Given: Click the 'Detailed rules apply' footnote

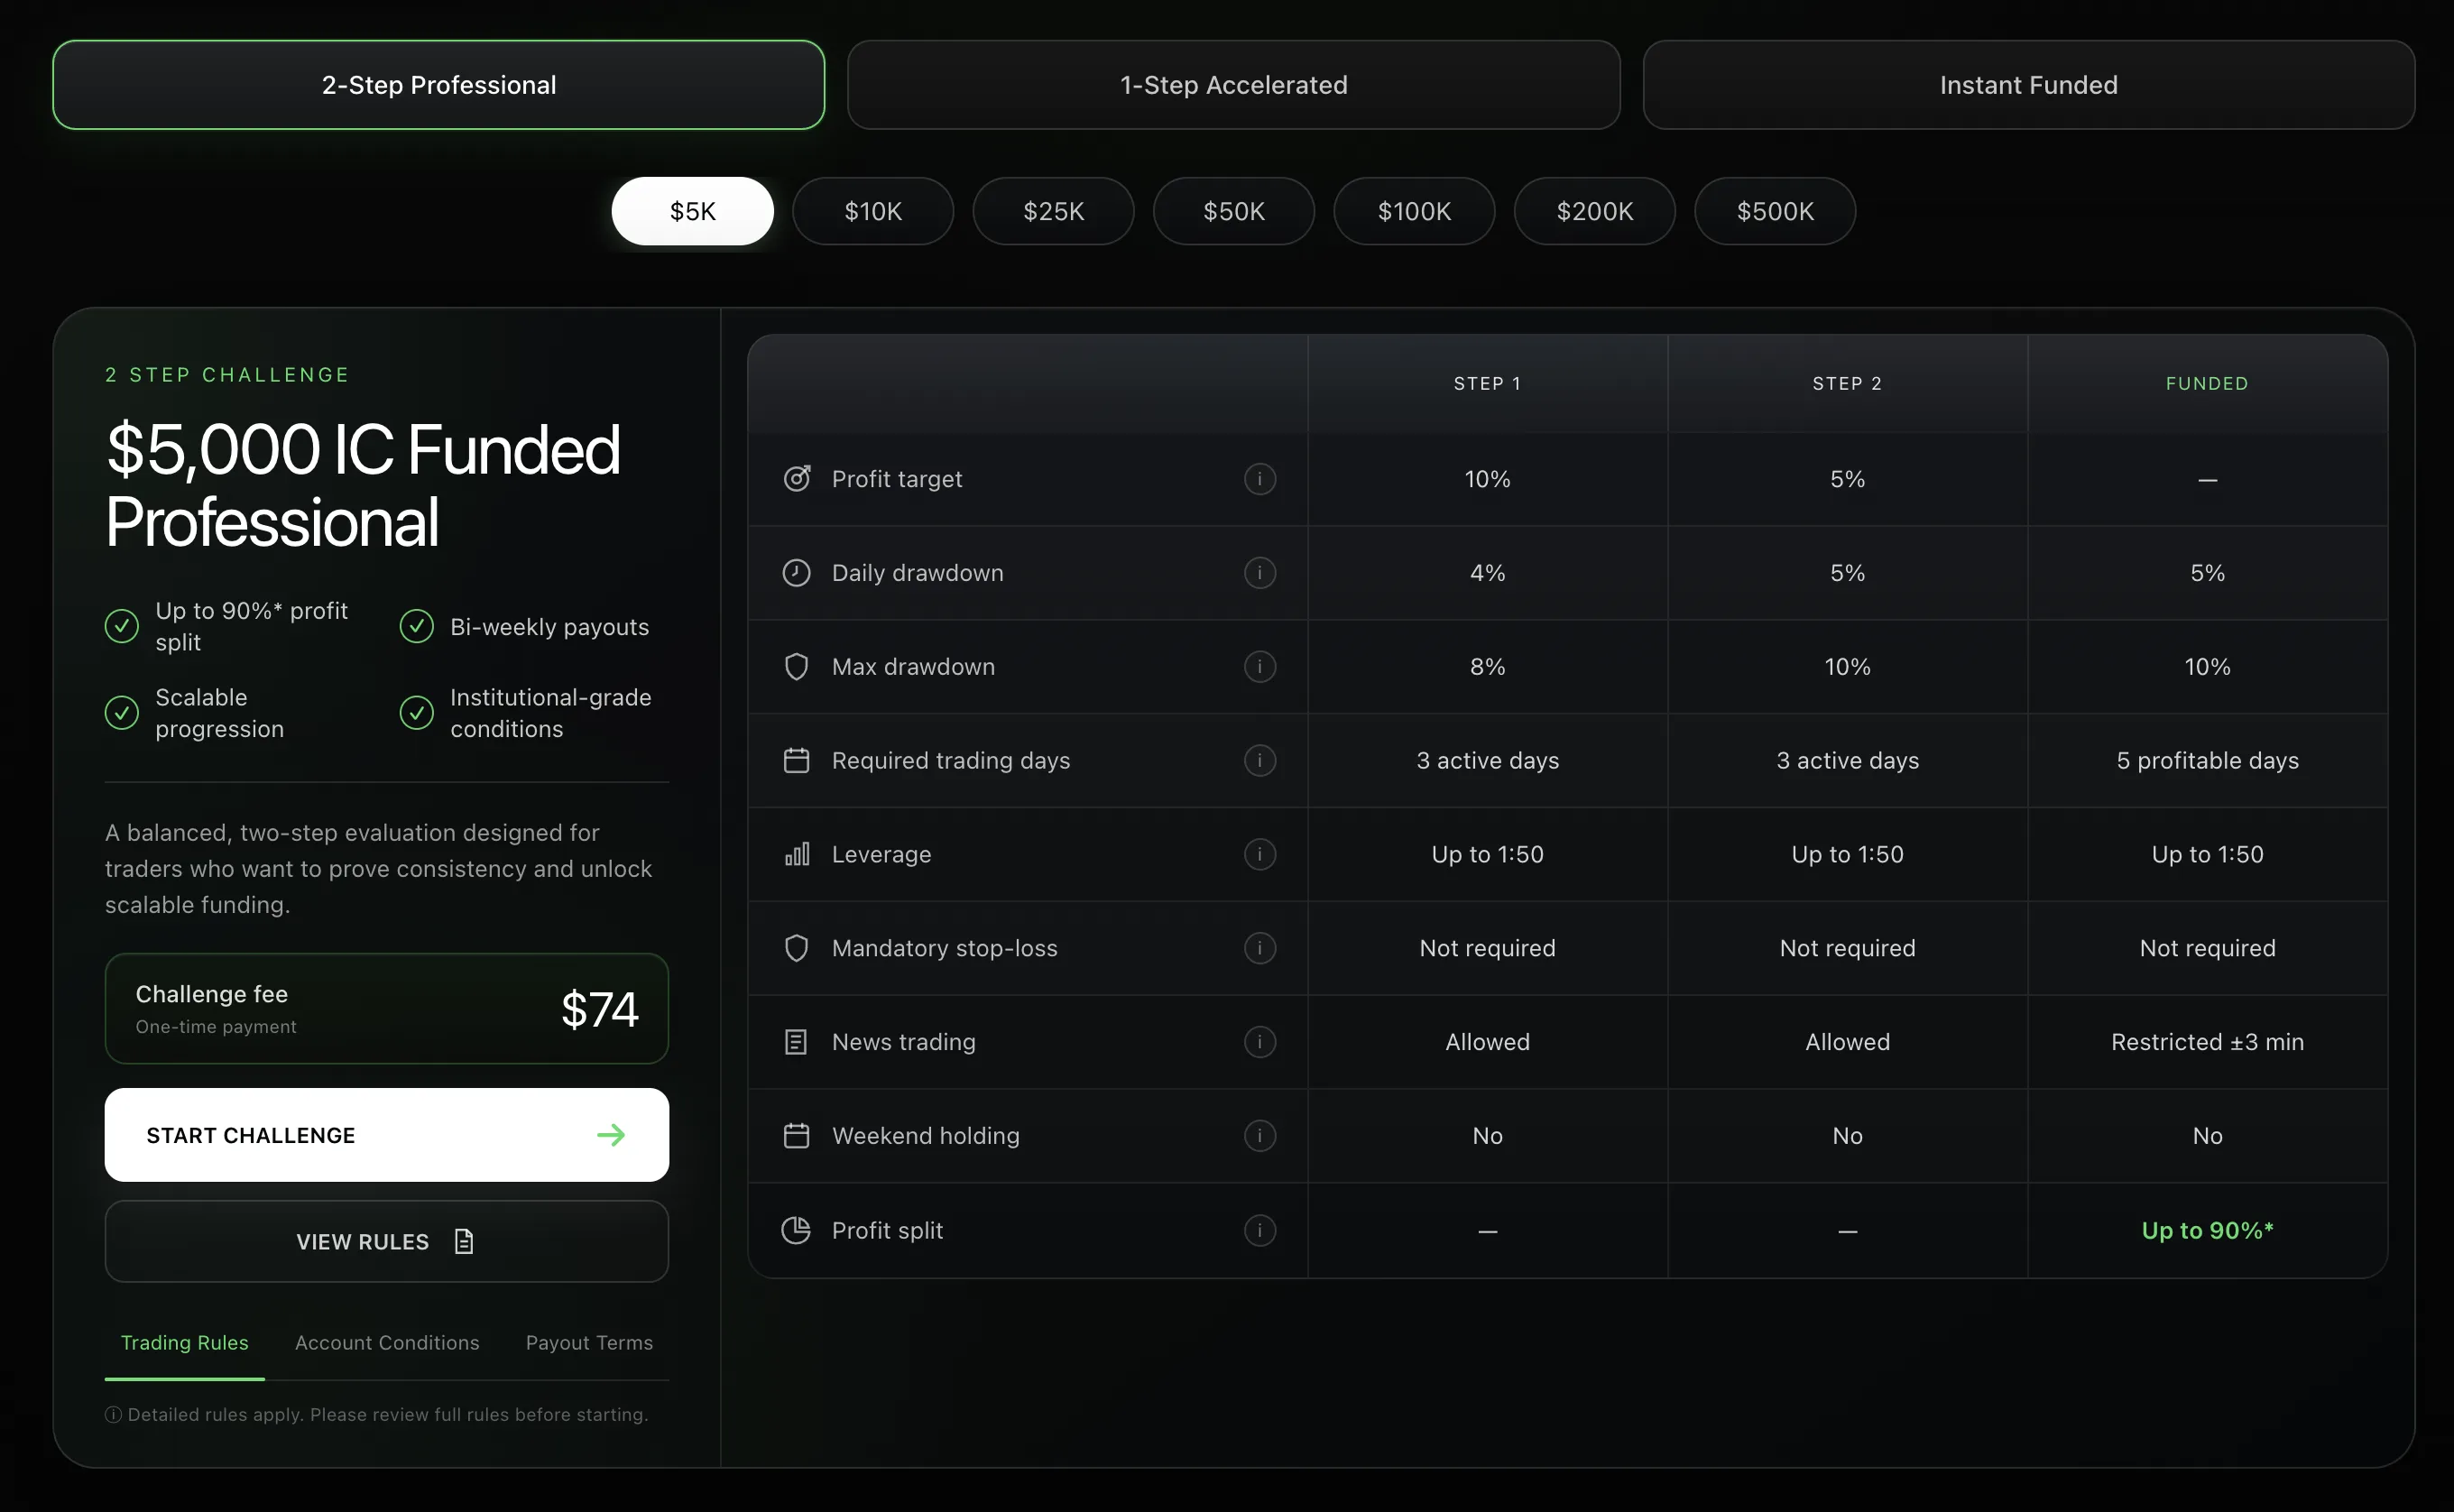Looking at the screenshot, I should [377, 1415].
